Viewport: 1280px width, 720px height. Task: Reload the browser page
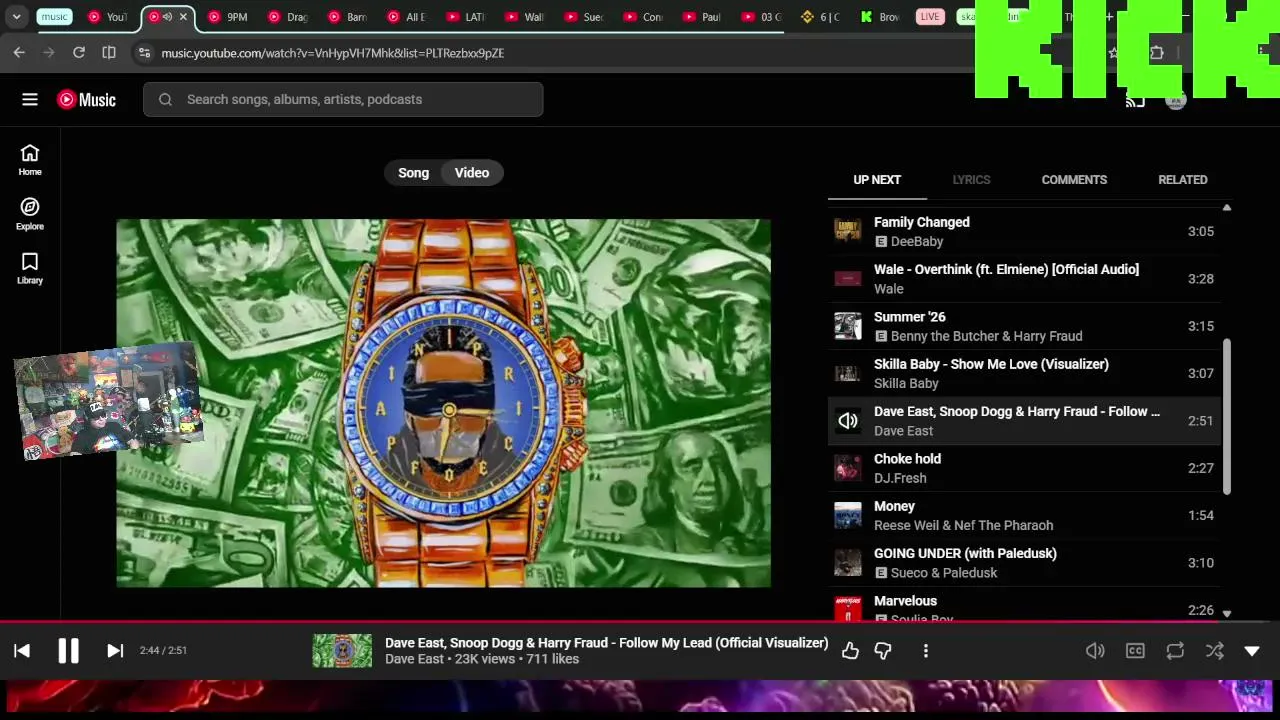[79, 53]
